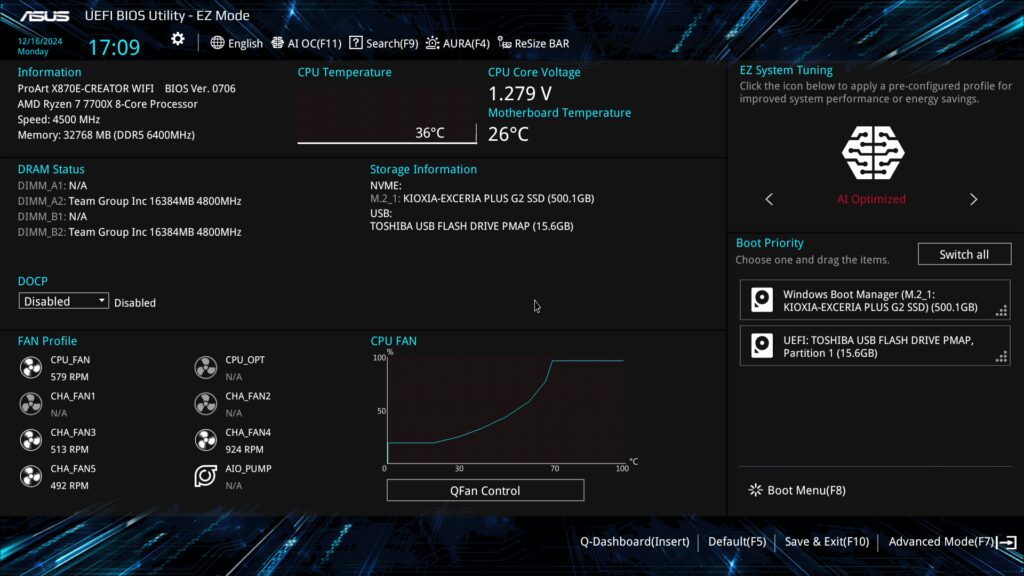1024x576 pixels.
Task: Click the AMD Ryzen 7 7700X processor text
Action: [x=107, y=104]
